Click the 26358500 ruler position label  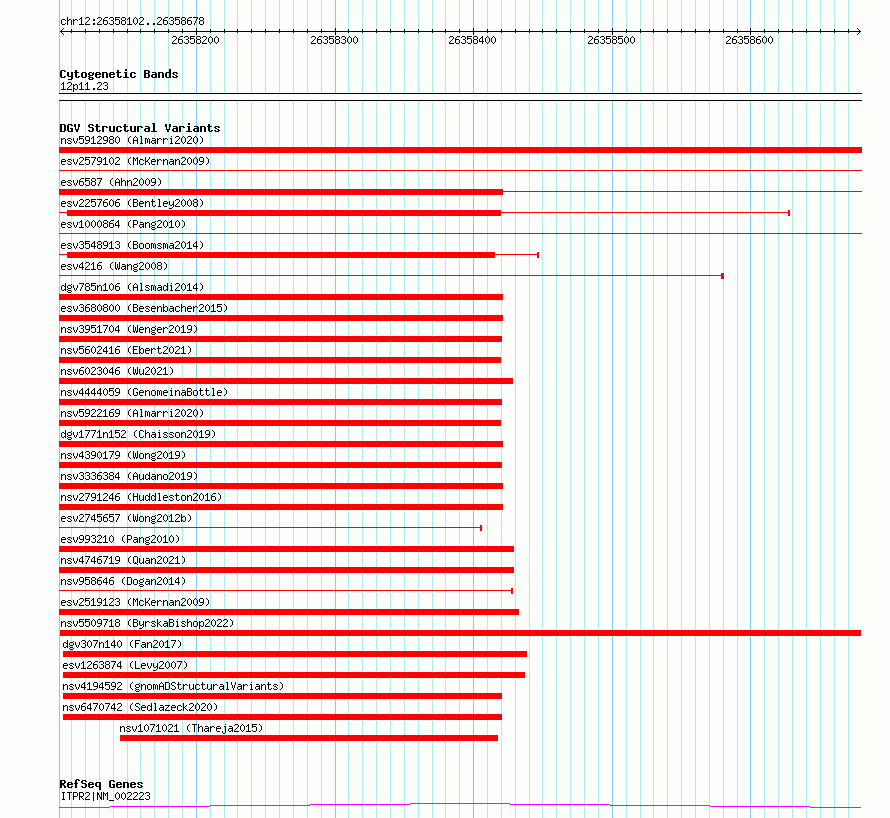[x=611, y=40]
